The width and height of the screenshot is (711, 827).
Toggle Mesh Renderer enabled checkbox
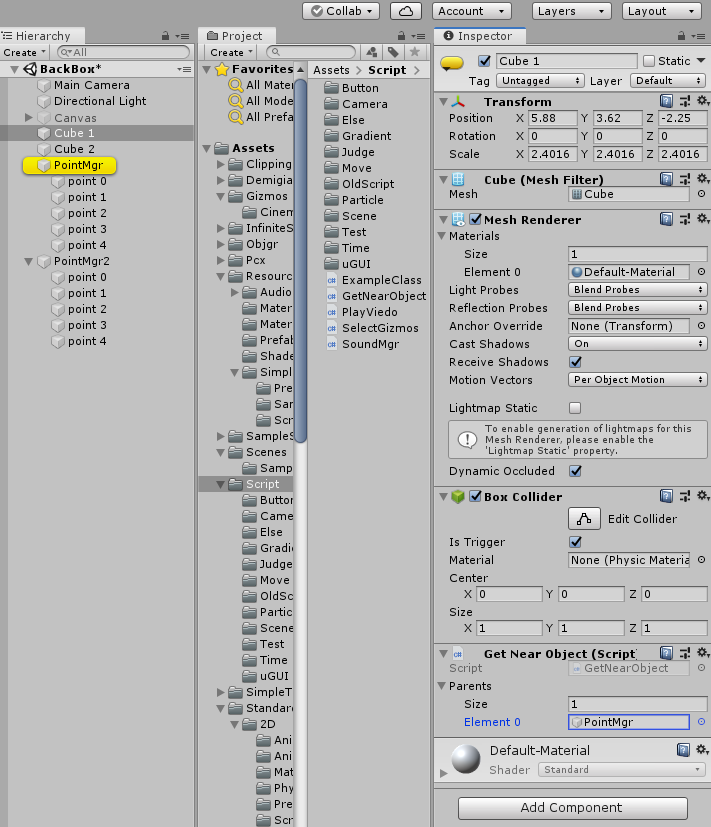pos(475,218)
